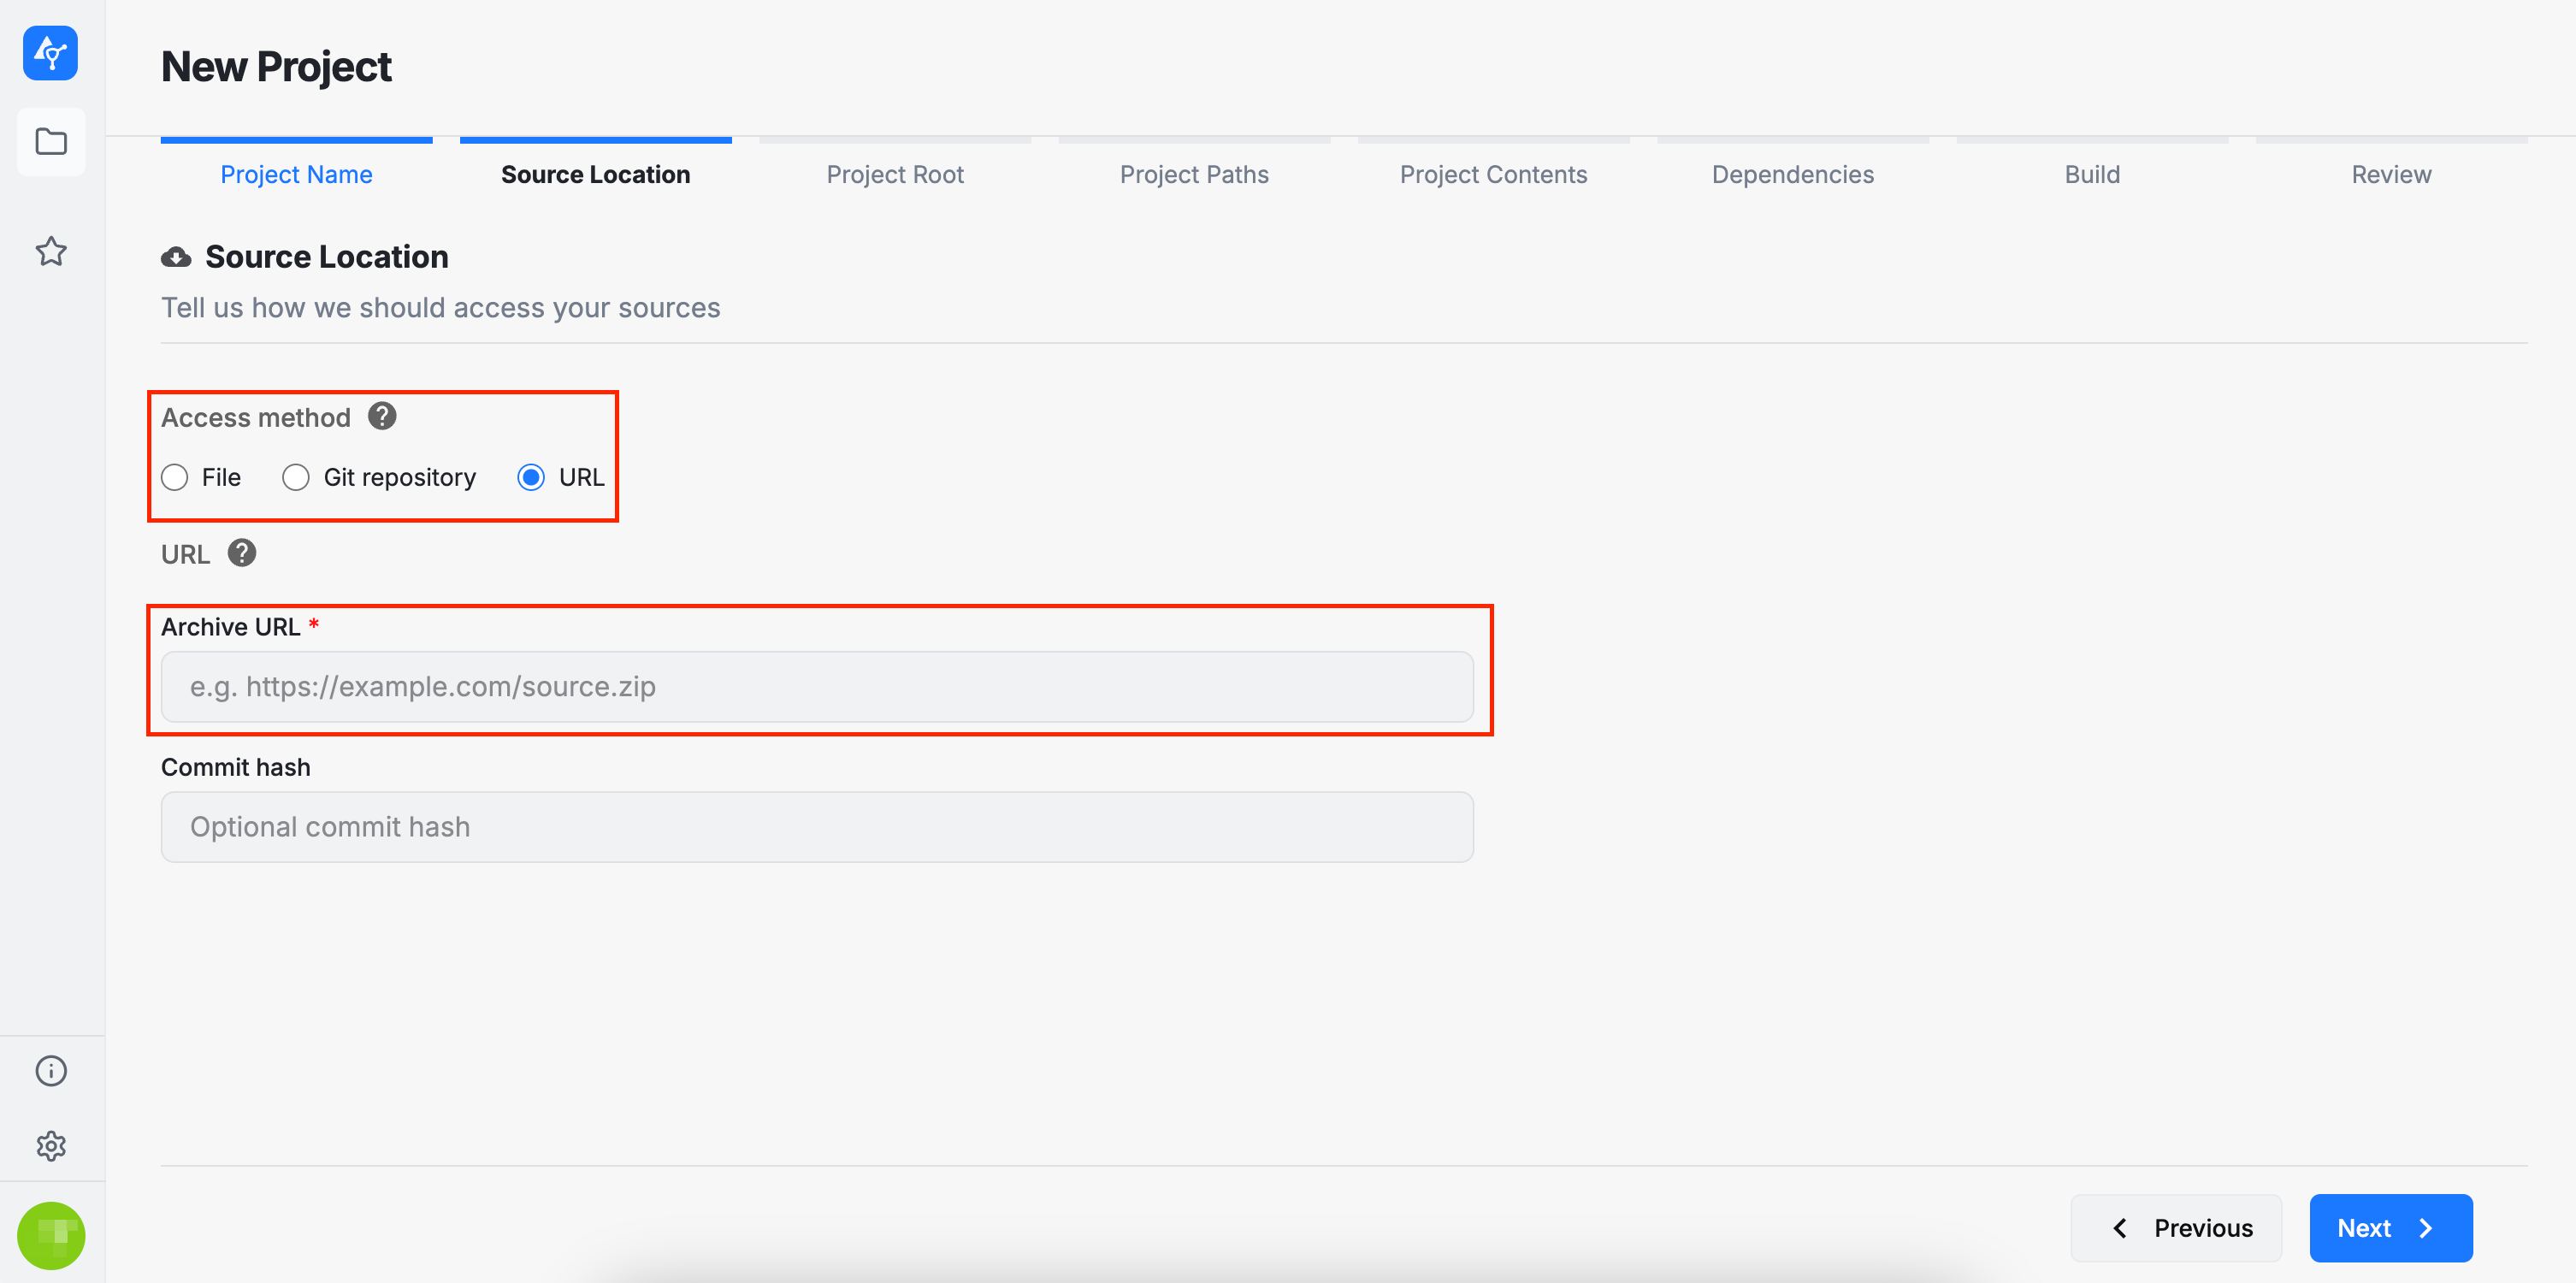
Task: Focus the Archive URL input field
Action: tap(816, 687)
